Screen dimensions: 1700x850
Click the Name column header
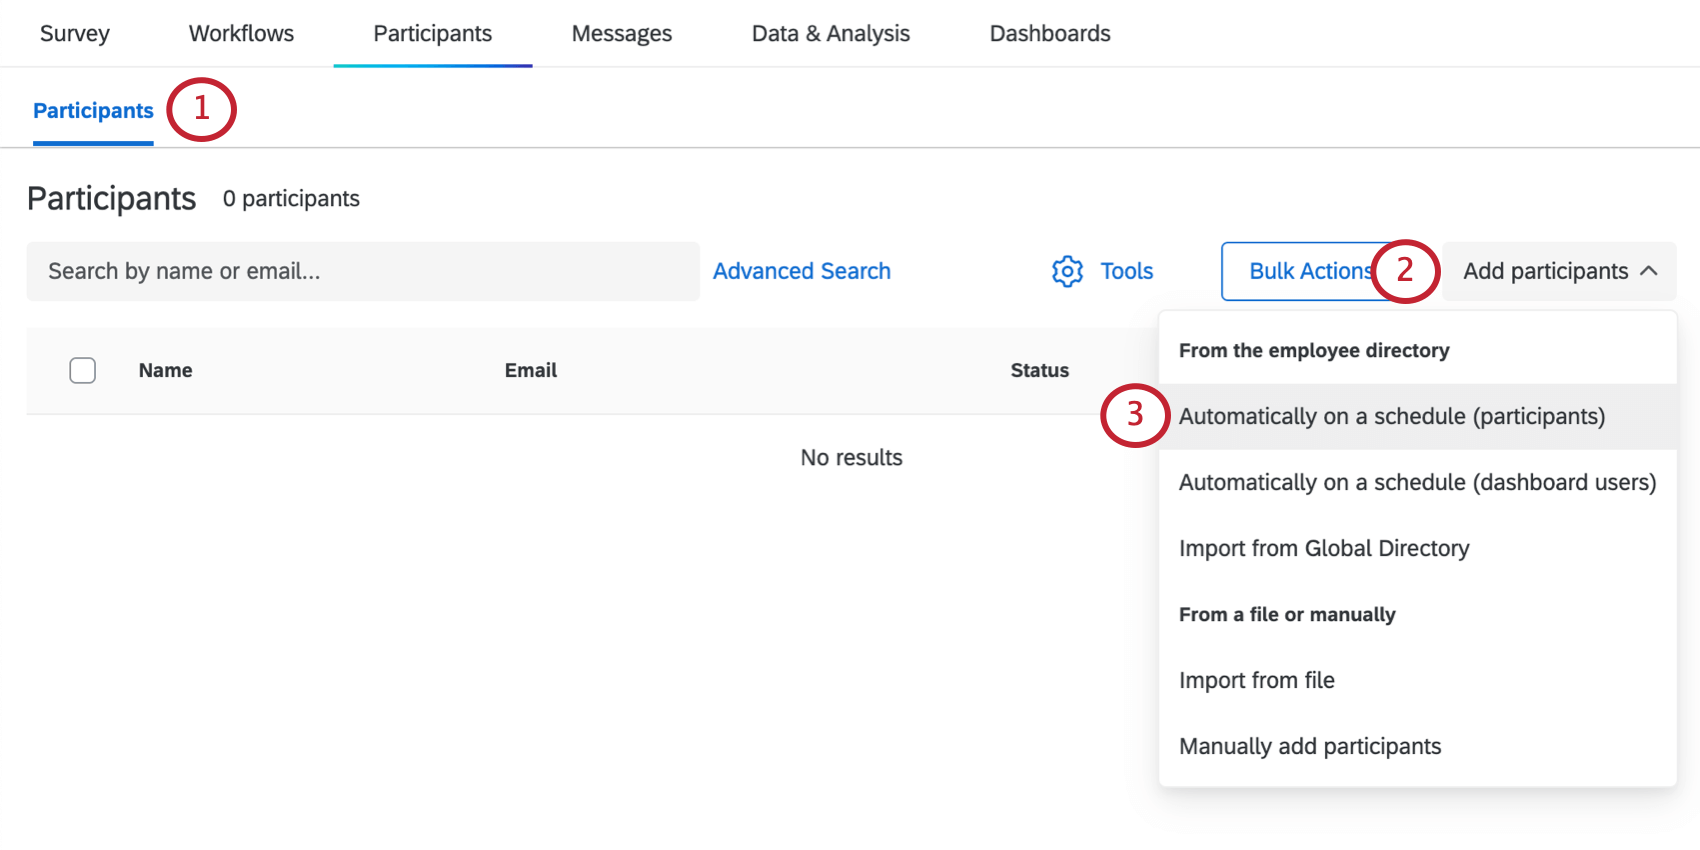[x=165, y=371]
